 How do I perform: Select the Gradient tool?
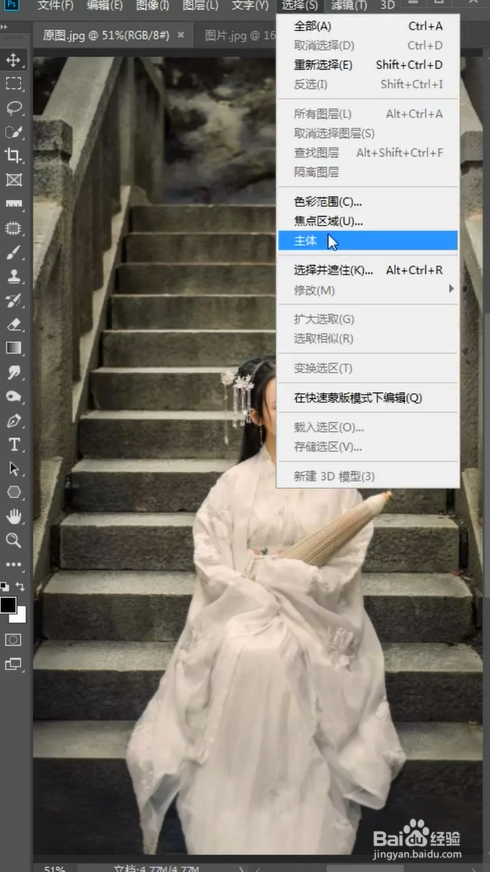(x=13, y=348)
